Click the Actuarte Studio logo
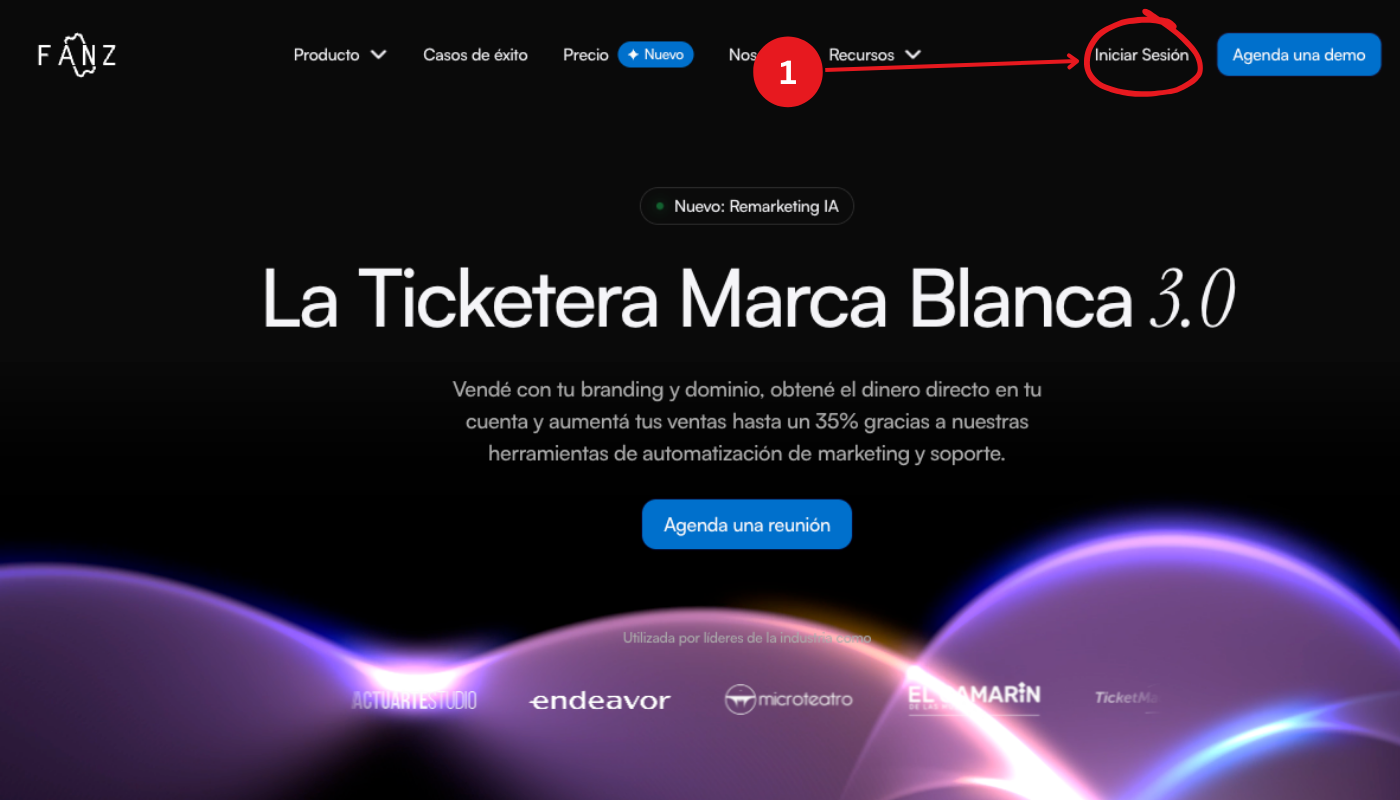Viewport: 1400px width, 800px height. point(414,700)
